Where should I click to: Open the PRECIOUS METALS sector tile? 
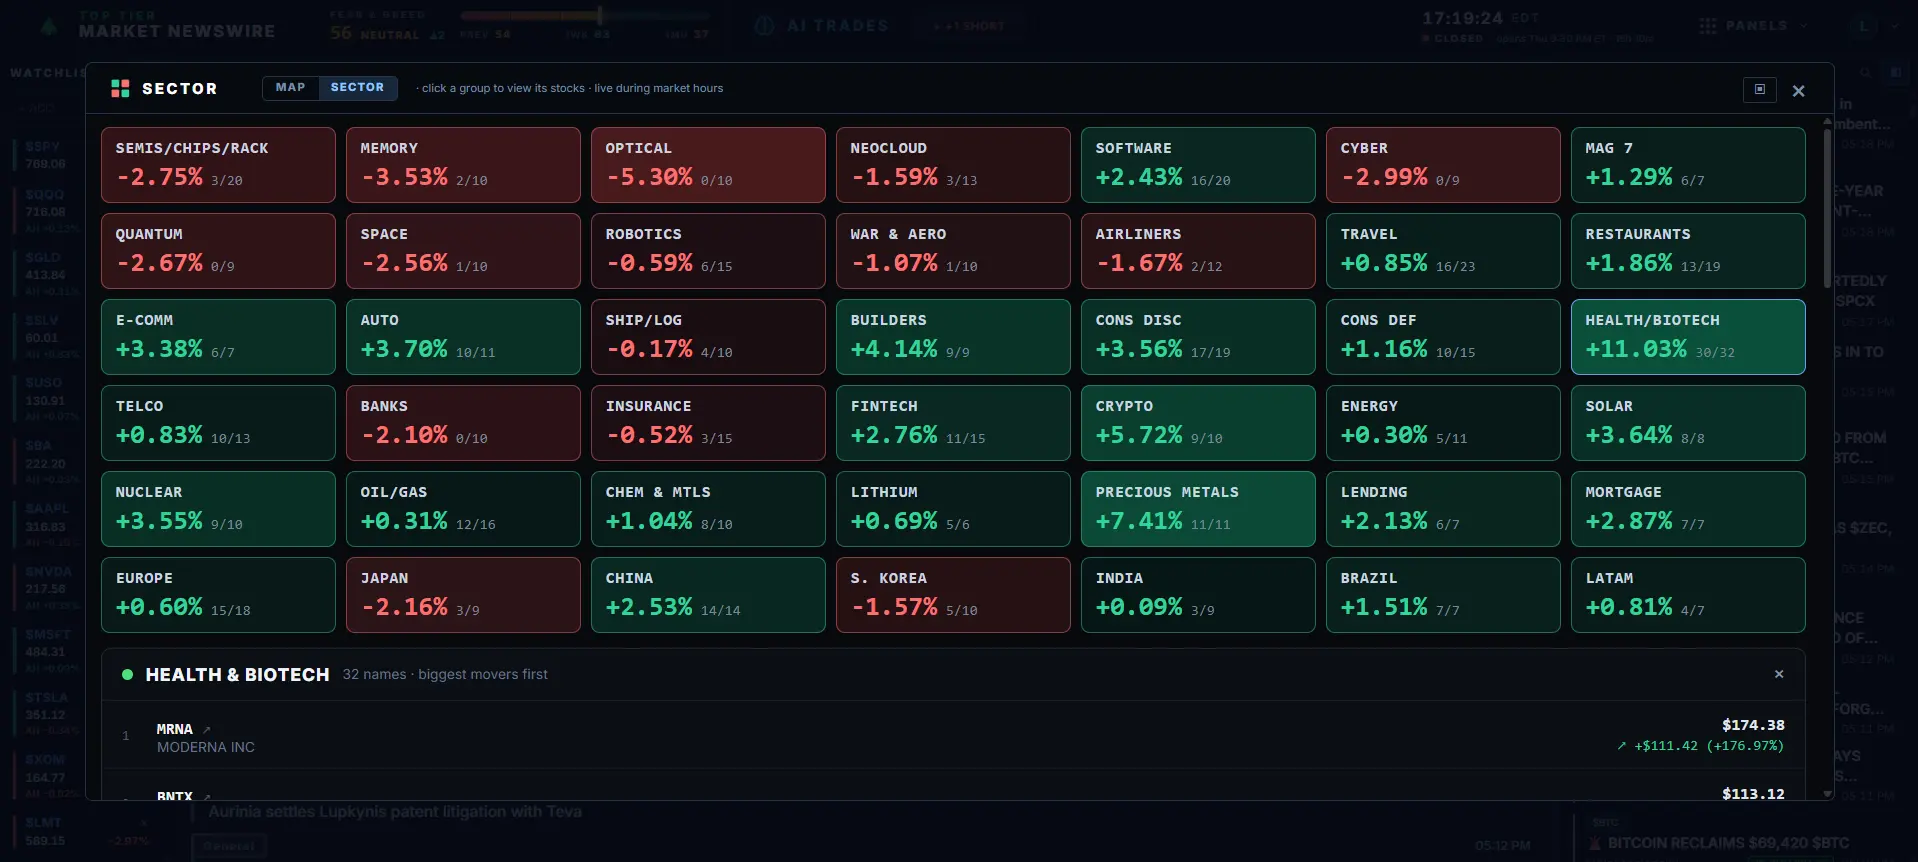[1198, 509]
